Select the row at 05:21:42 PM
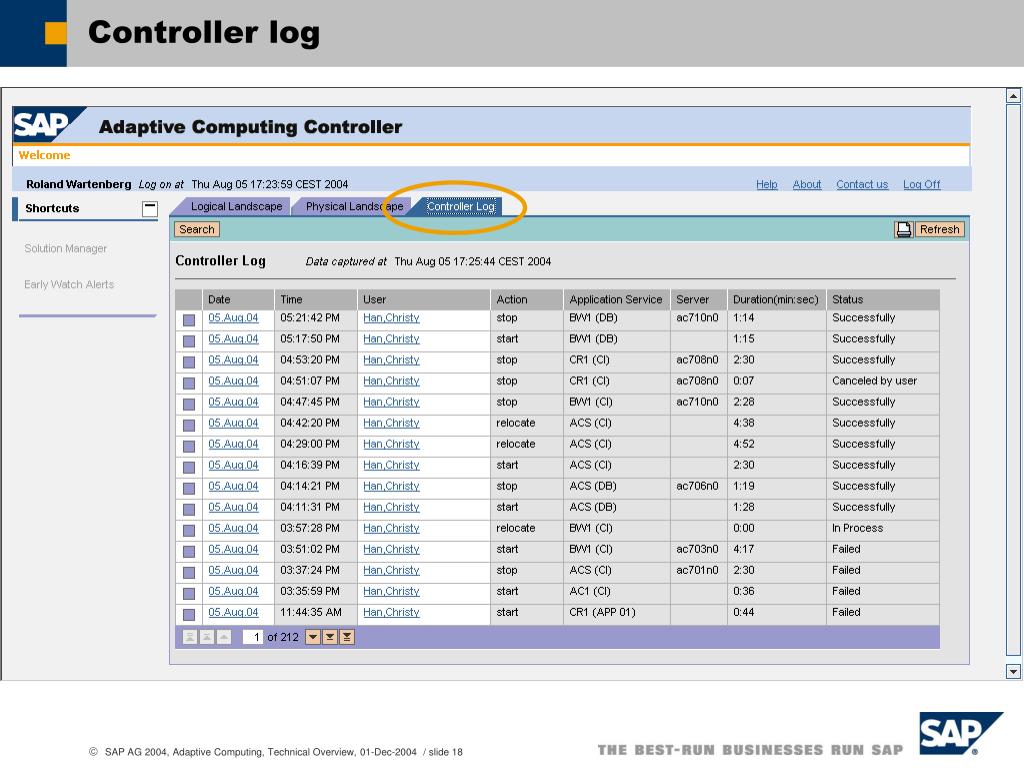Image resolution: width=1024 pixels, height=768 pixels. [x=189, y=320]
